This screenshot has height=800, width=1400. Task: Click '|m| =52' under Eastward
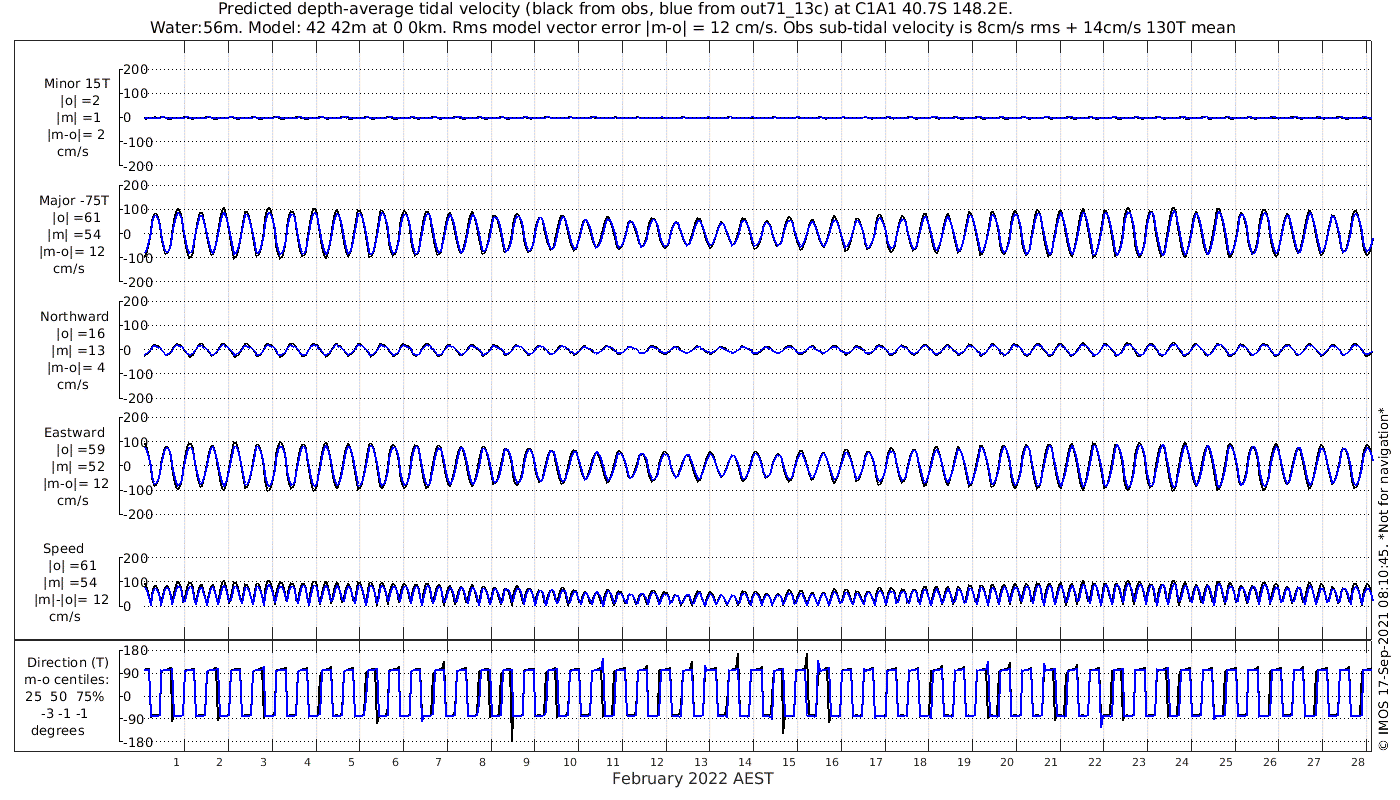point(79,467)
